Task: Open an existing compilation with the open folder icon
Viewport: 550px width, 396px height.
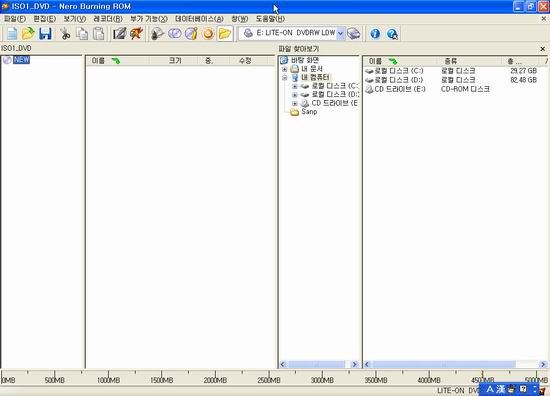Action: tap(28, 34)
